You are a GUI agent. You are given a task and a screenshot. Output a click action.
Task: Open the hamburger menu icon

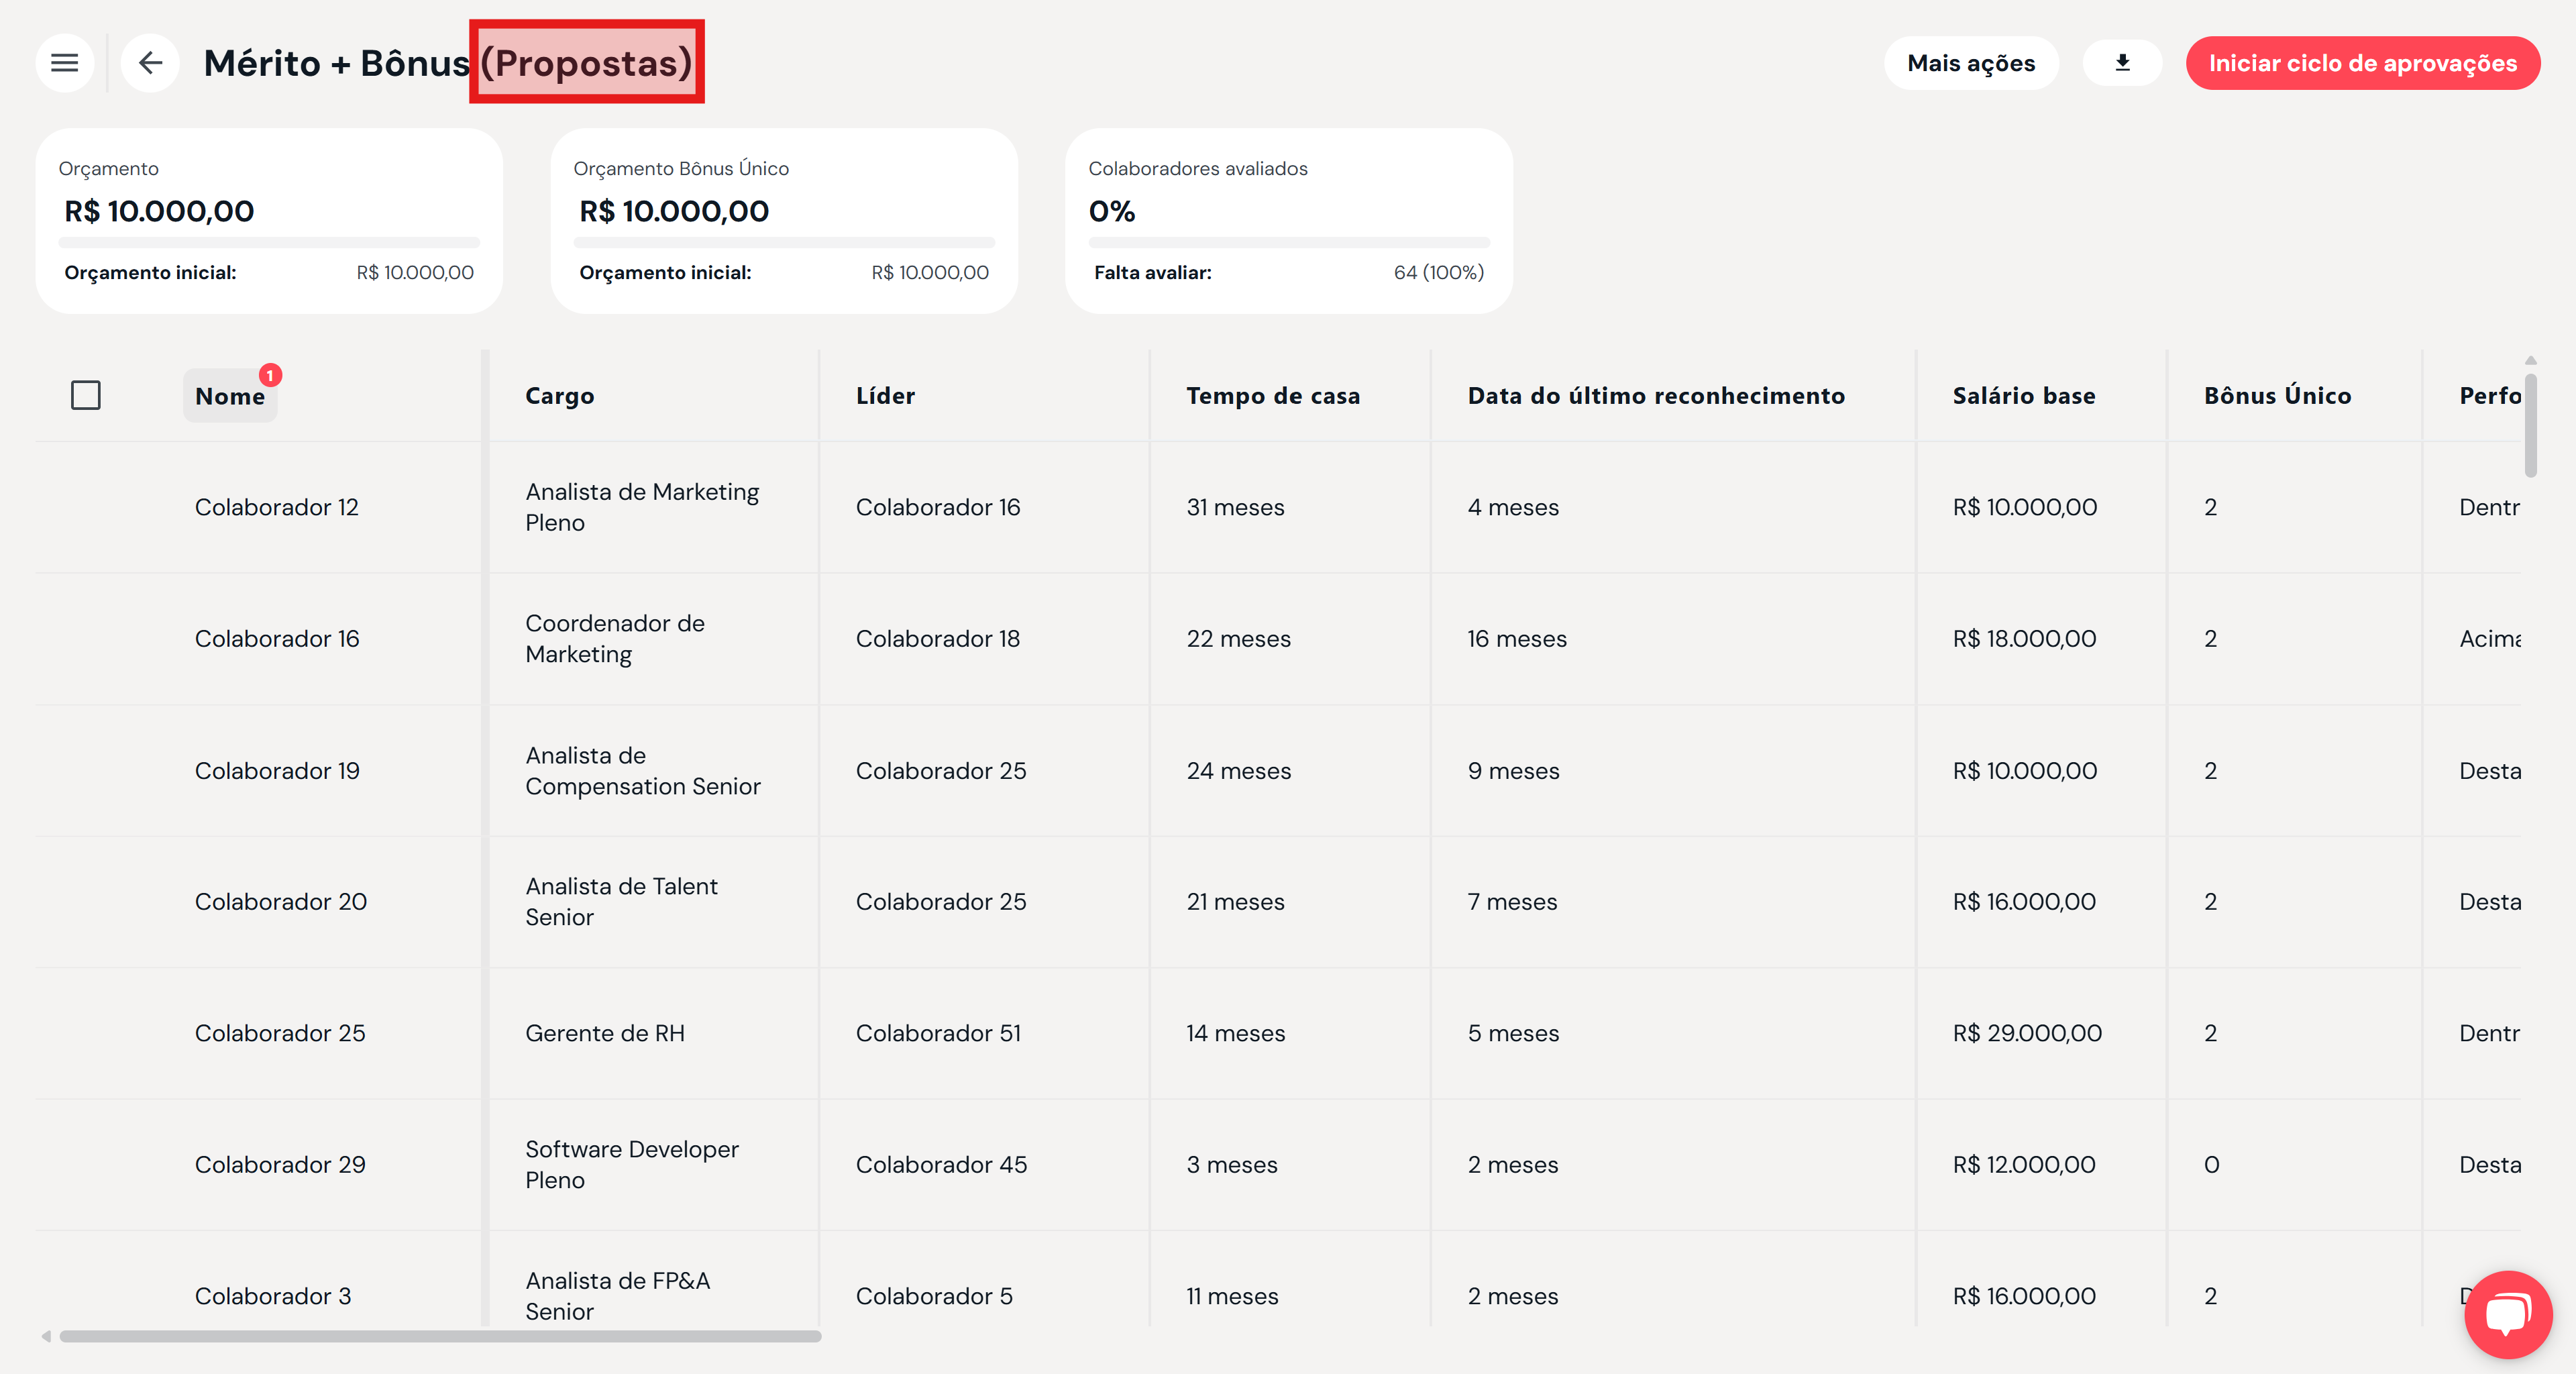(x=65, y=63)
